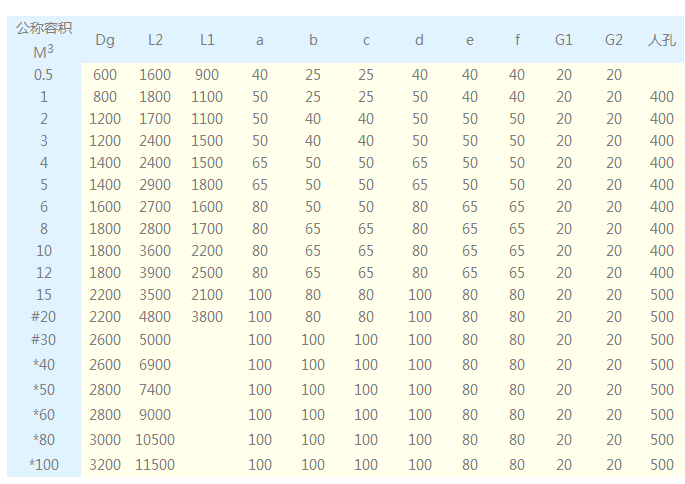Click the 公称容积 column header
Image resolution: width=685 pixels, height=484 pixels.
pos(44,28)
